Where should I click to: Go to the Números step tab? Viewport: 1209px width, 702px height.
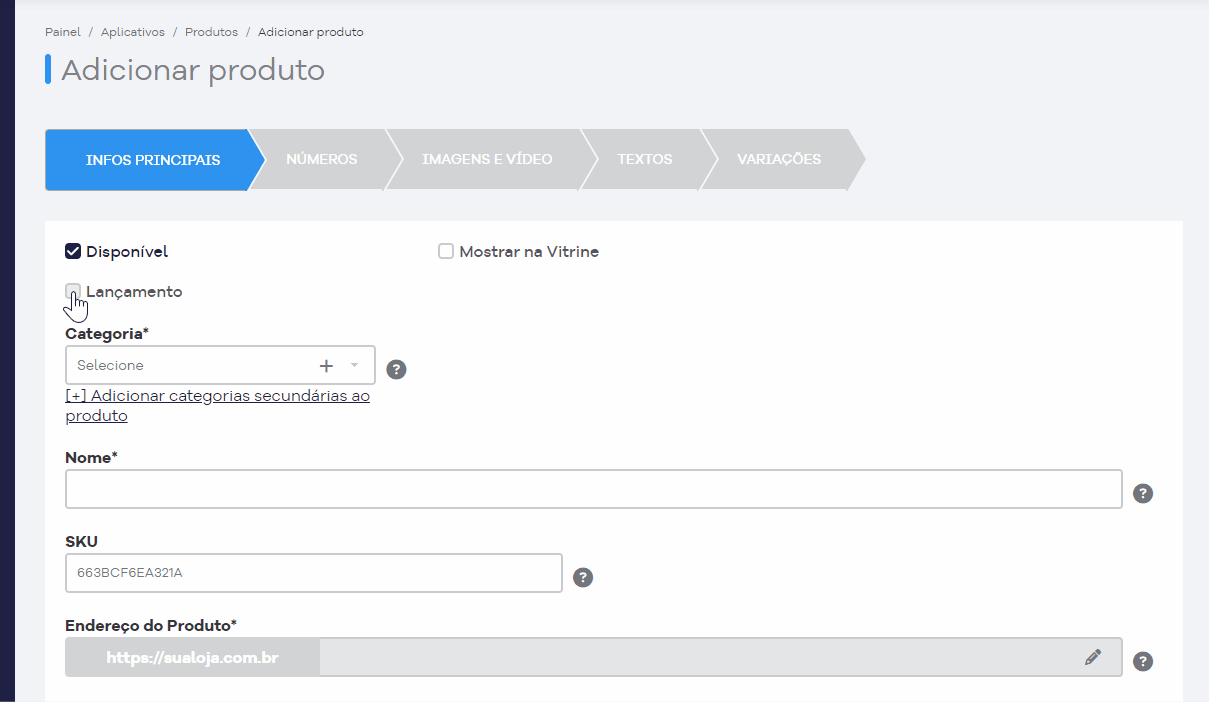[x=322, y=159]
